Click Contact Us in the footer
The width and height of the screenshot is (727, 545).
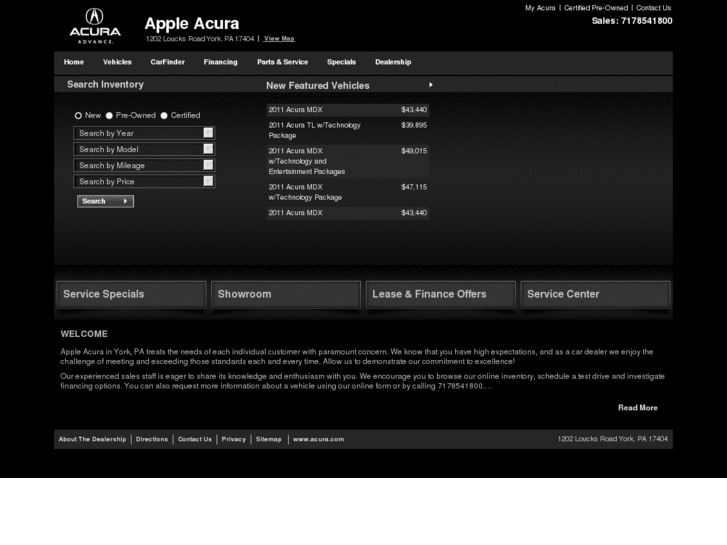[x=195, y=439]
